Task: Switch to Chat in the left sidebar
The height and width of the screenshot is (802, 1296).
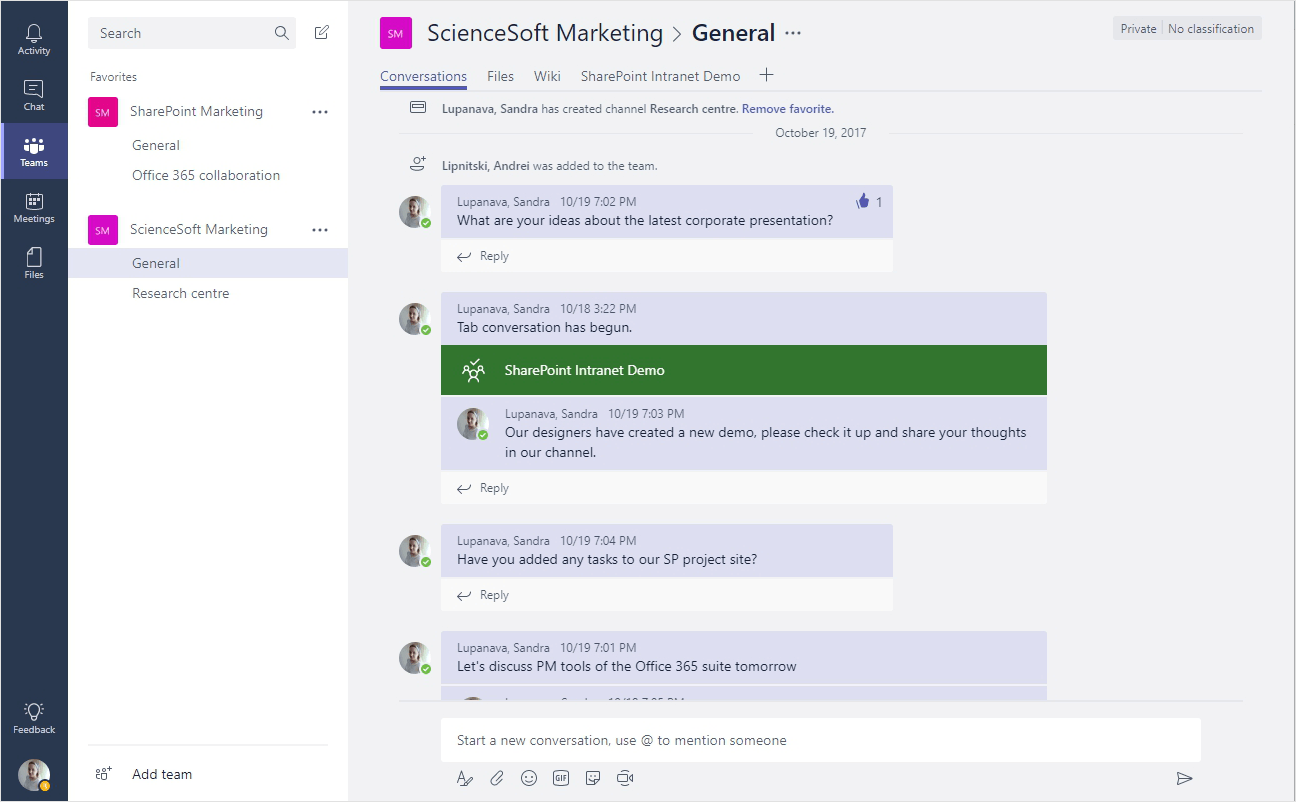Action: [x=34, y=92]
